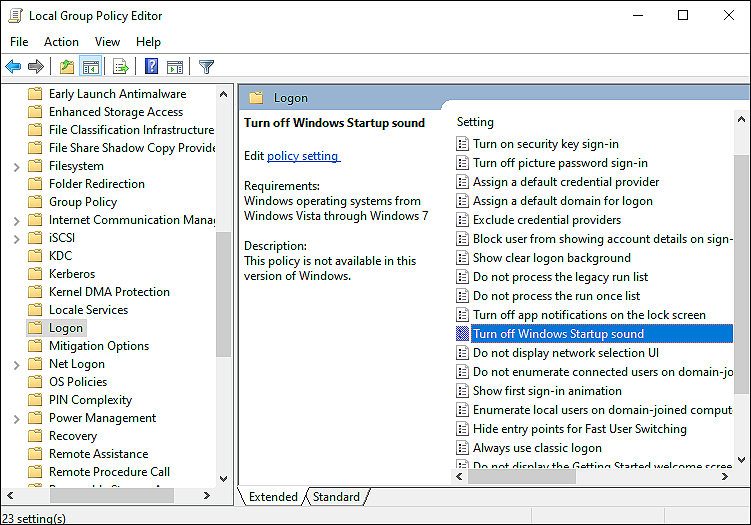Click the Back arrow toolbar icon
Image resolution: width=751 pixels, height=525 pixels.
point(13,67)
